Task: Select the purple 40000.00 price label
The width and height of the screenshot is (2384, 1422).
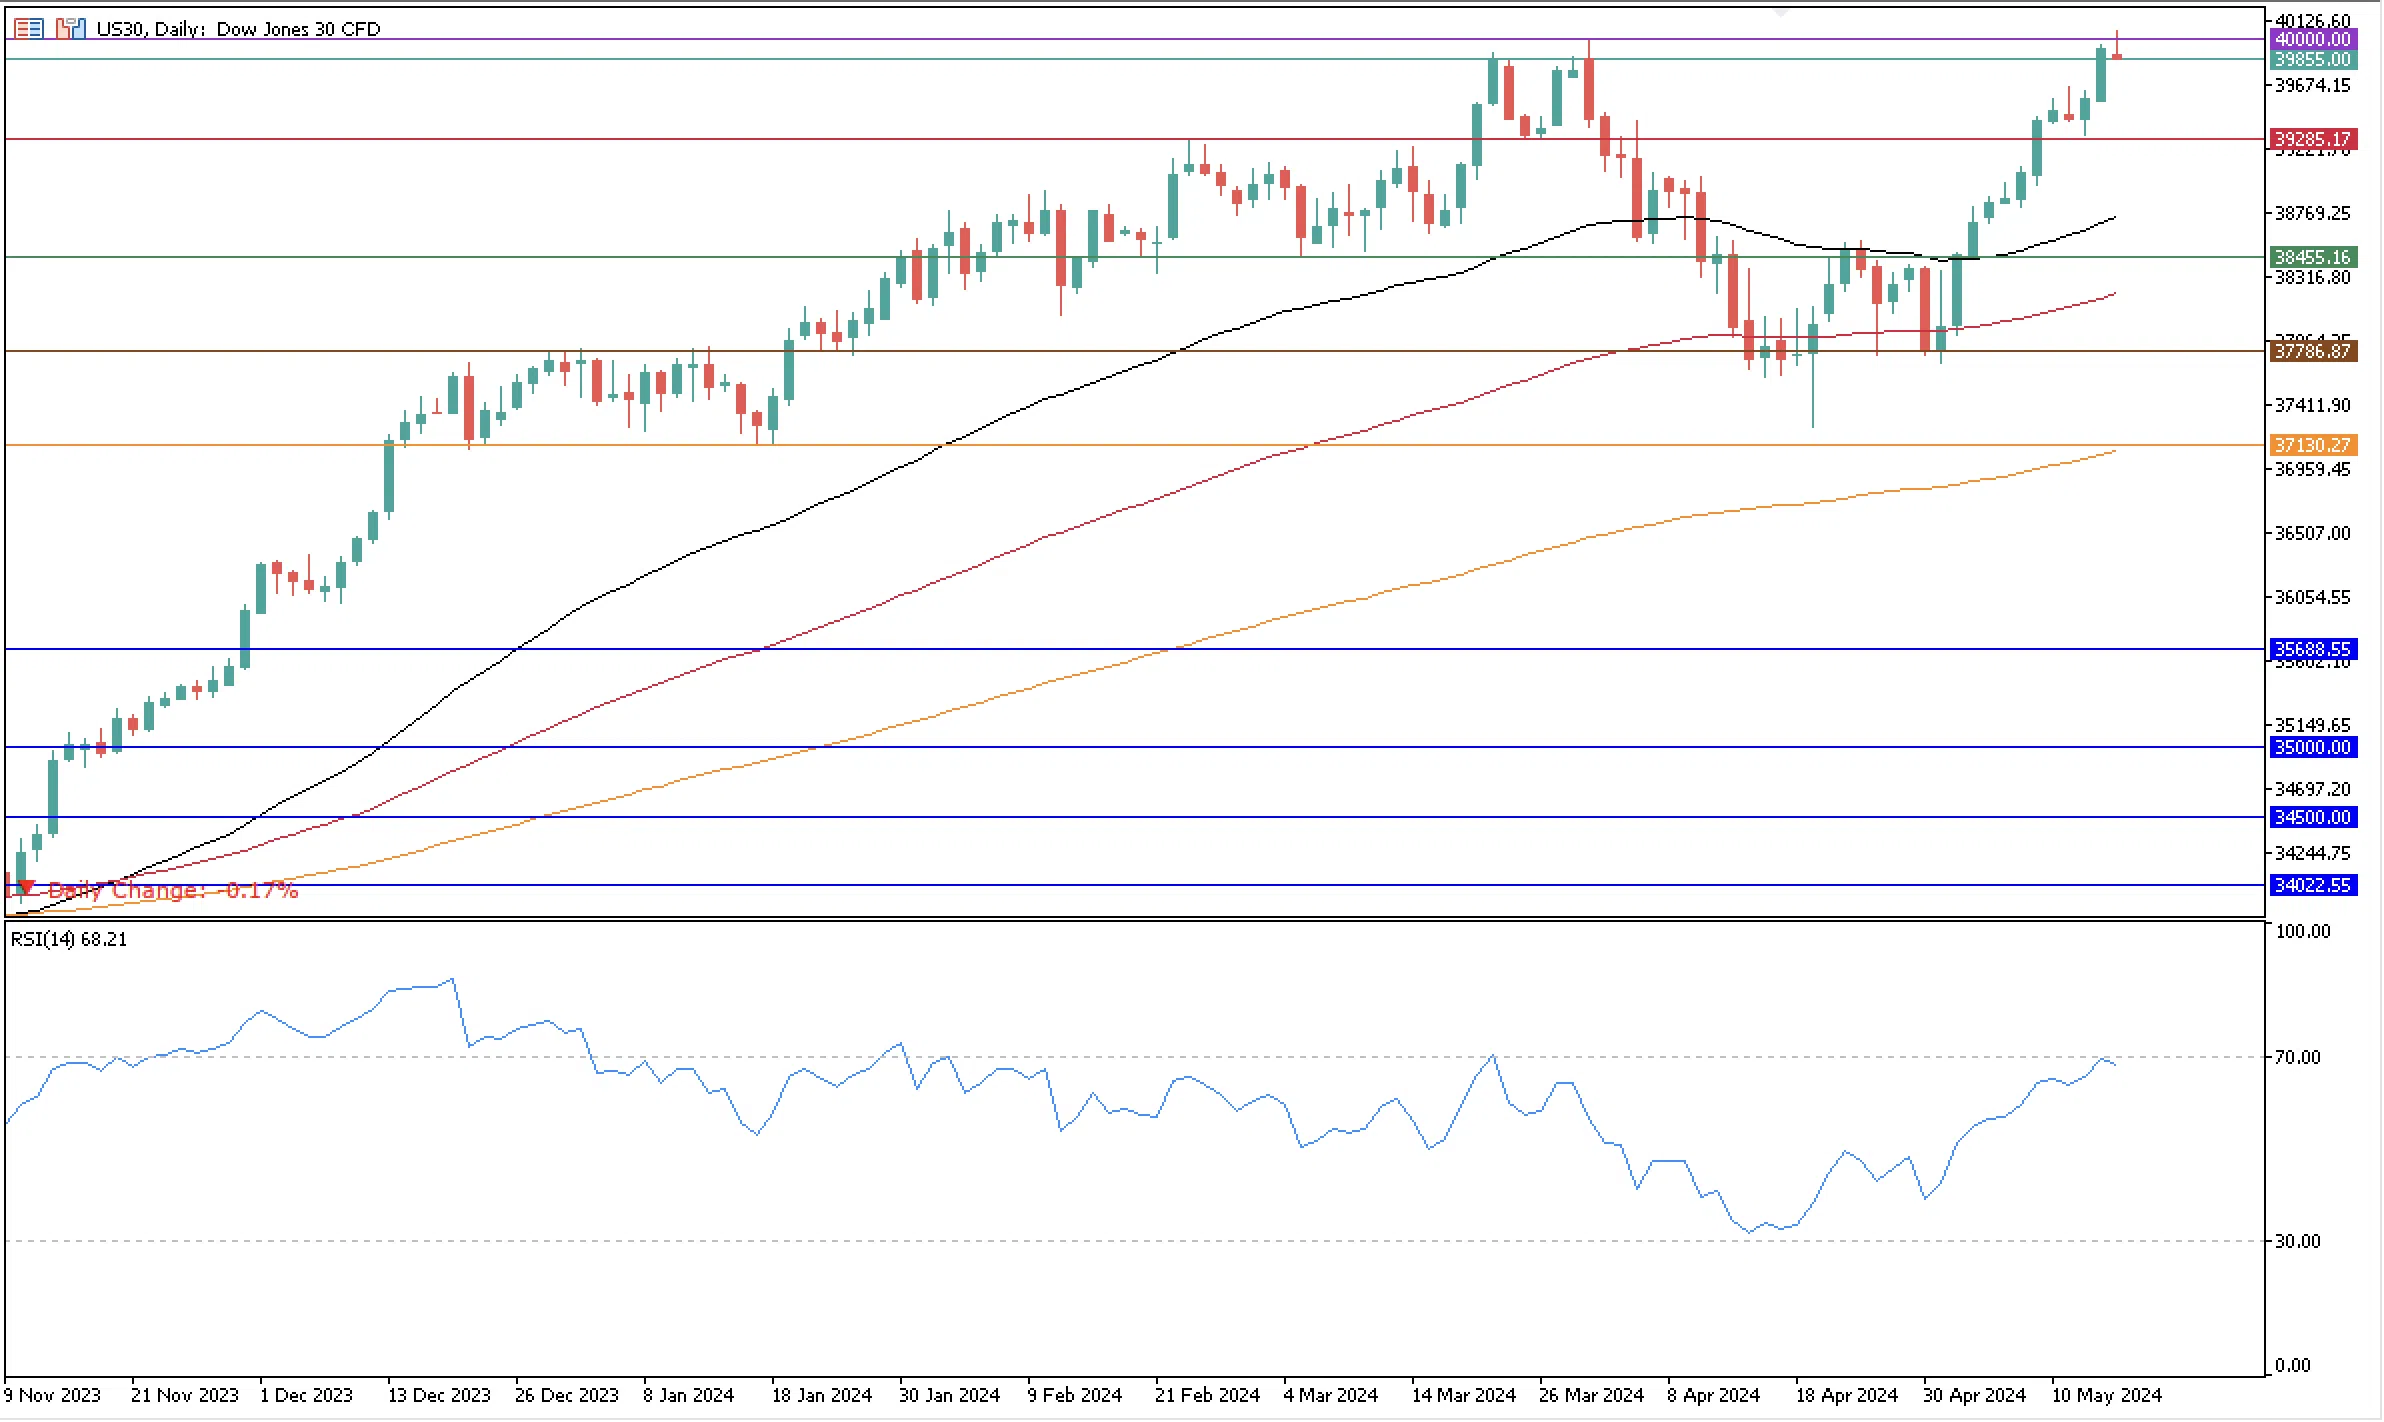Action: (x=2314, y=39)
